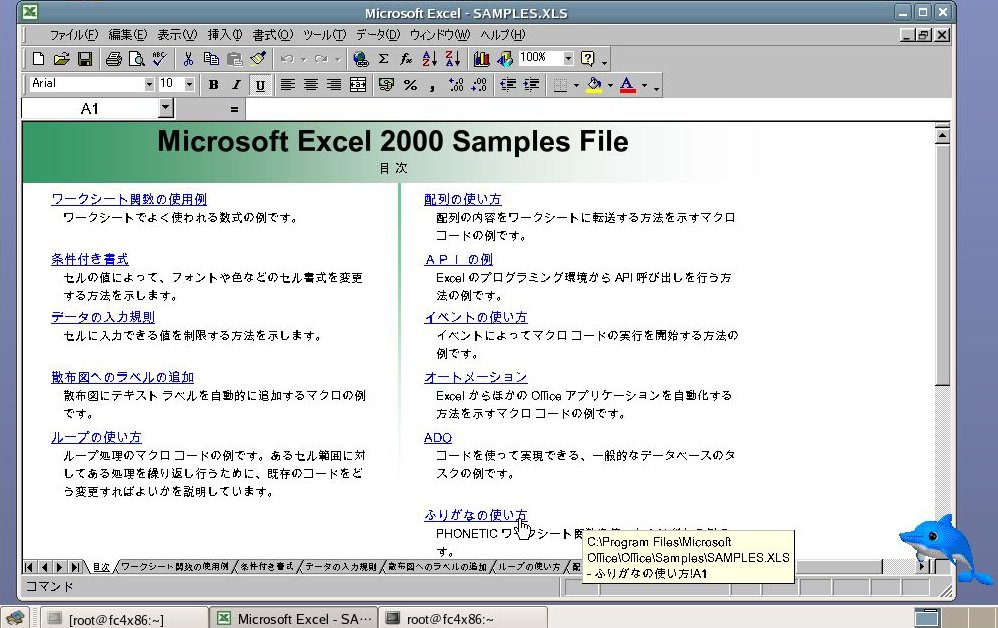Screen dimensions: 998x628
Task: Open Excel Help with the question mark icon
Action: pos(587,59)
